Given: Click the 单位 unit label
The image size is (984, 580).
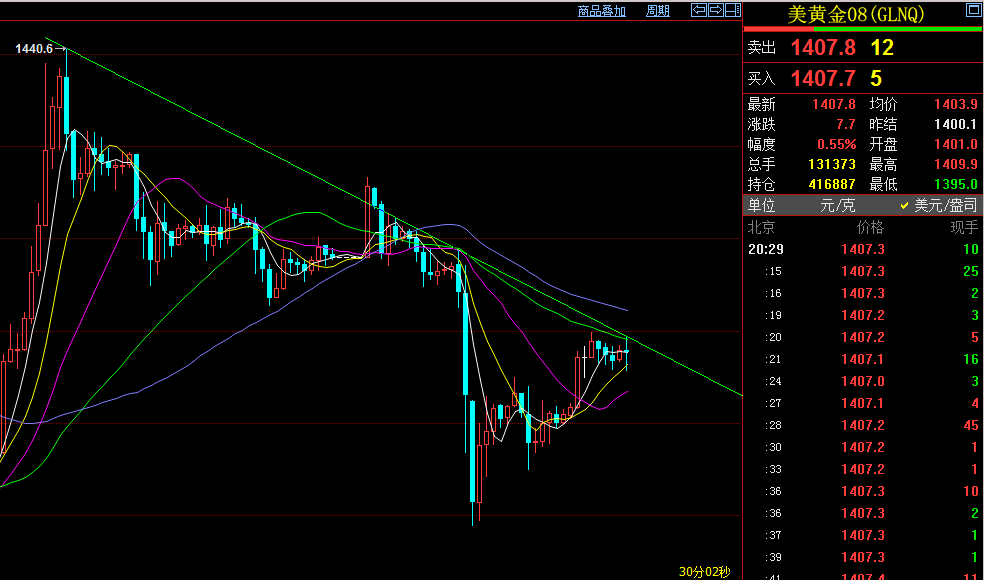Looking at the screenshot, I should 761,205.
